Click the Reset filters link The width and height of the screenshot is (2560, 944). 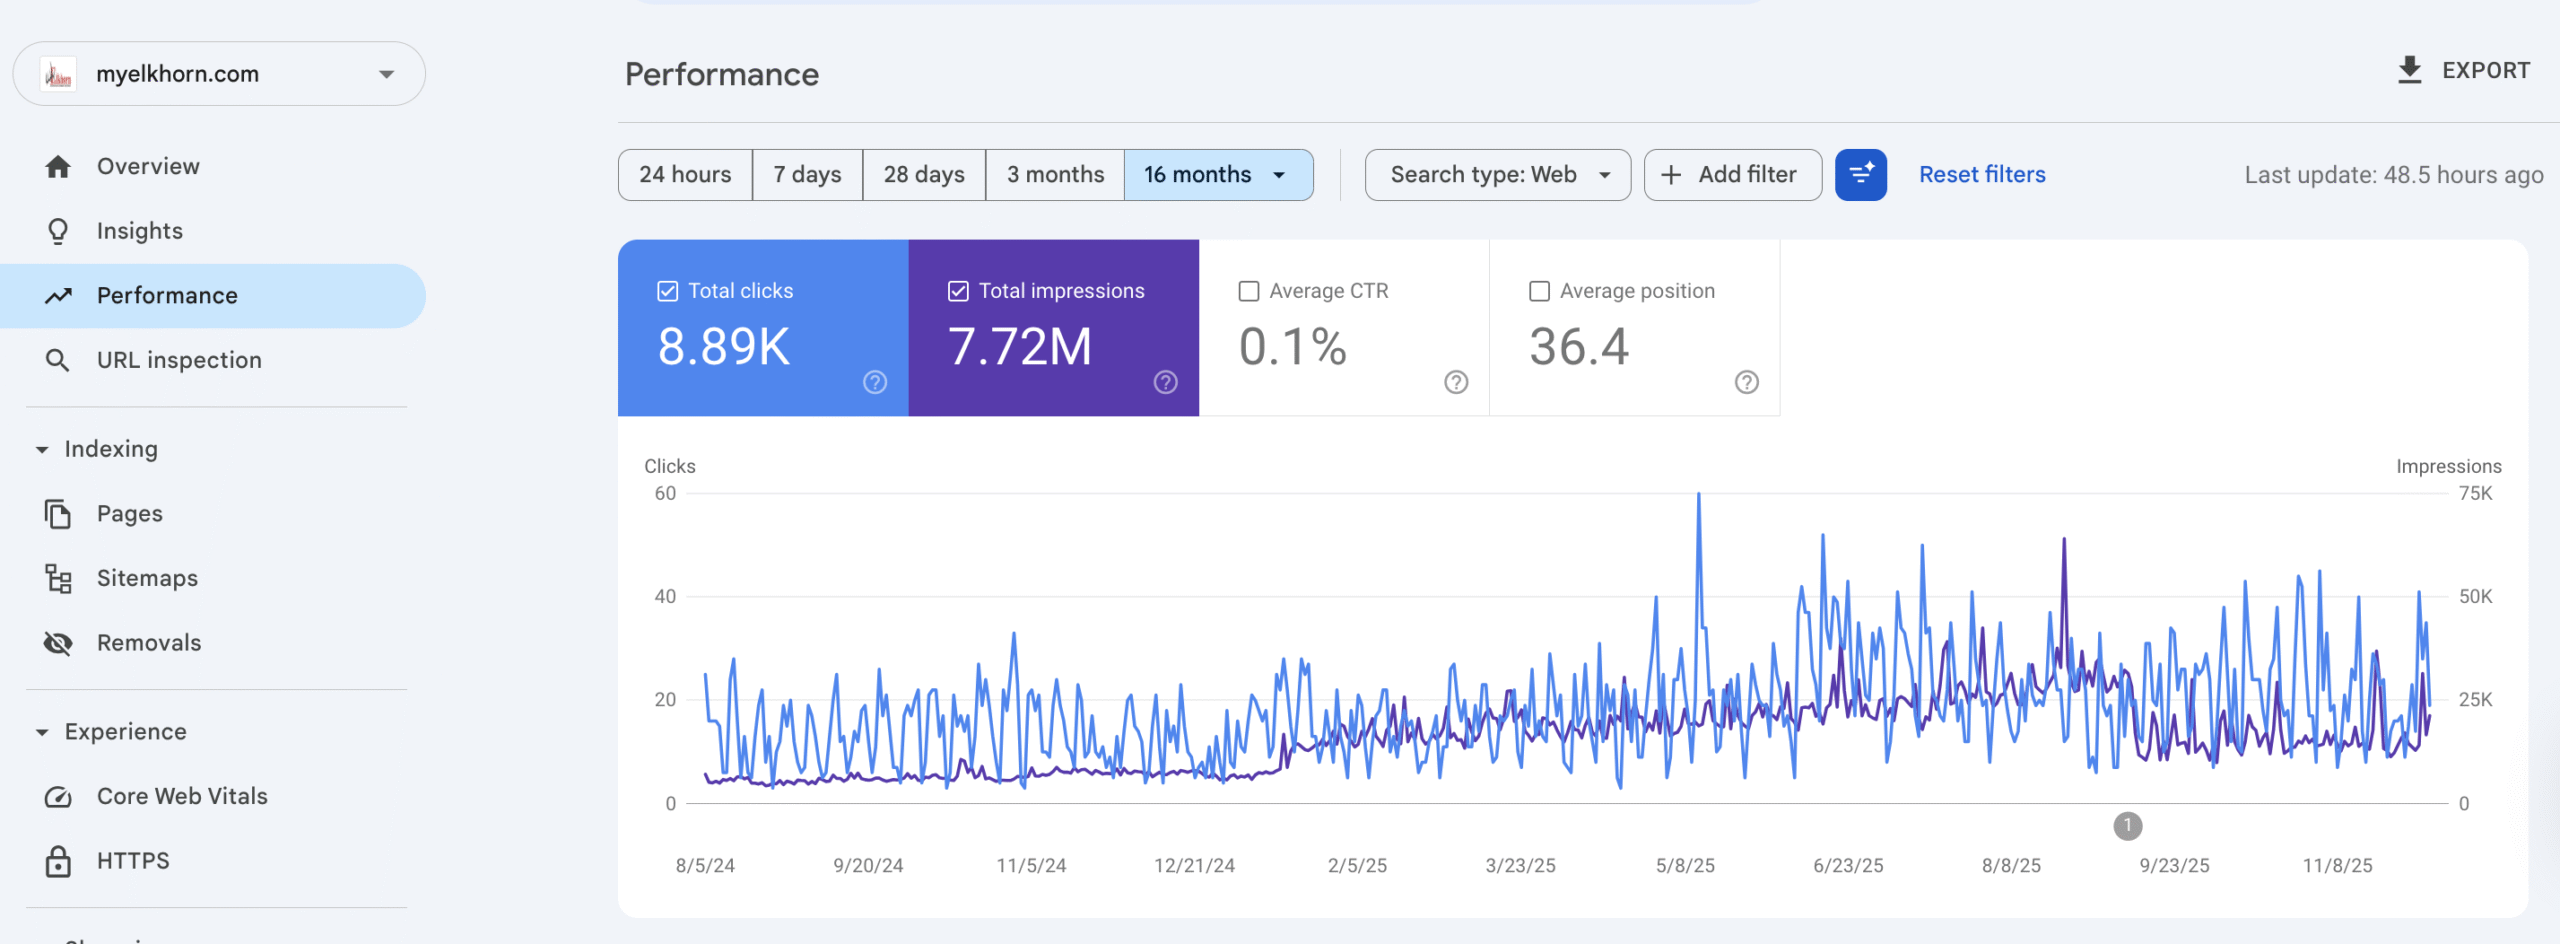[x=1982, y=175]
